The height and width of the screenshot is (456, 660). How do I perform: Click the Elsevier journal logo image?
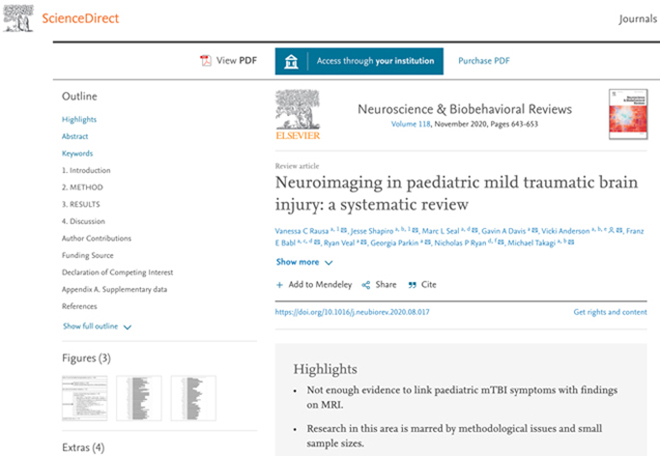pyautogui.click(x=298, y=115)
